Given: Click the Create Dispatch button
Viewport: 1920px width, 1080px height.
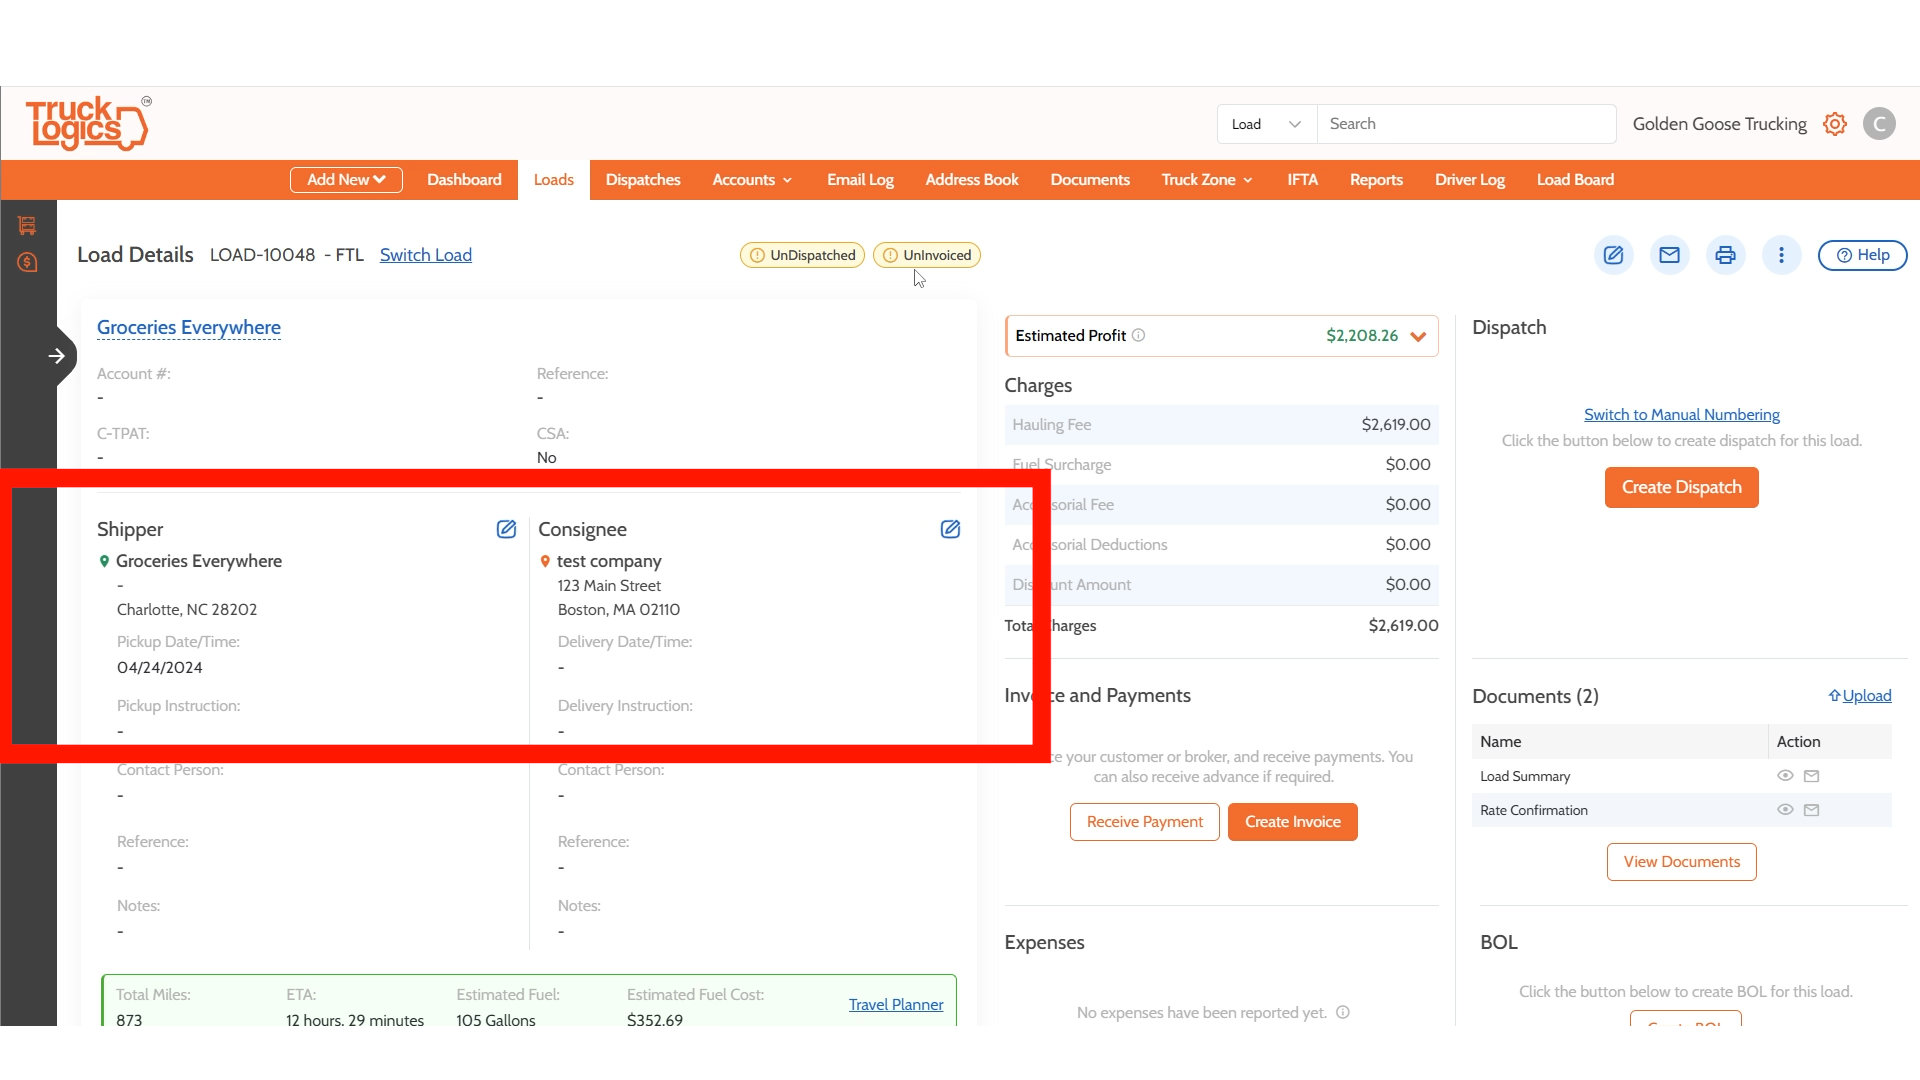Looking at the screenshot, I should [1681, 487].
